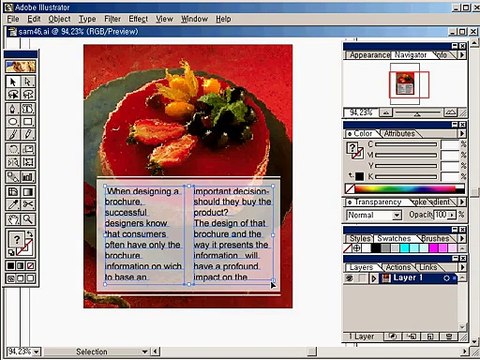Open the Opacity slider popup arrow

(x=452, y=215)
